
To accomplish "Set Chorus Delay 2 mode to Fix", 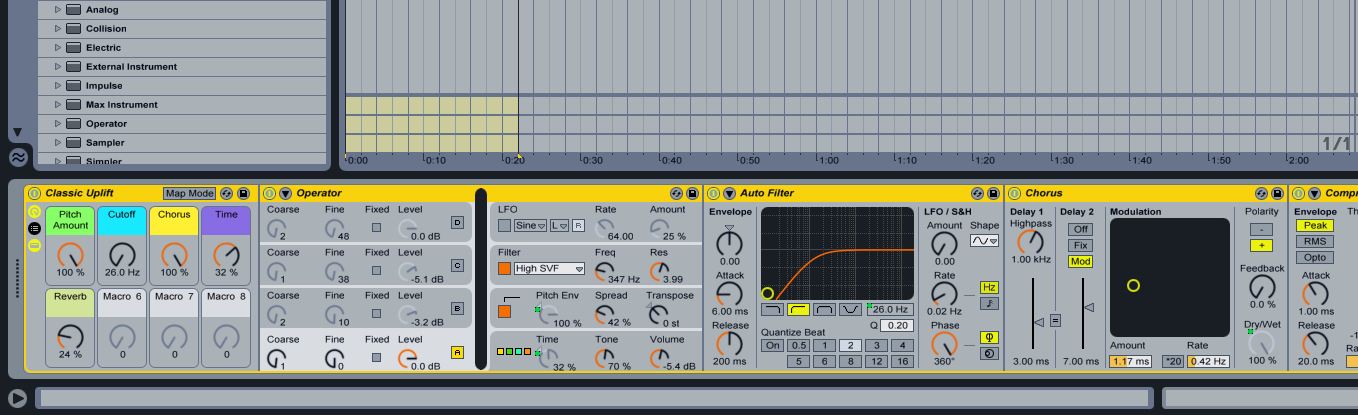I will click(x=1080, y=245).
